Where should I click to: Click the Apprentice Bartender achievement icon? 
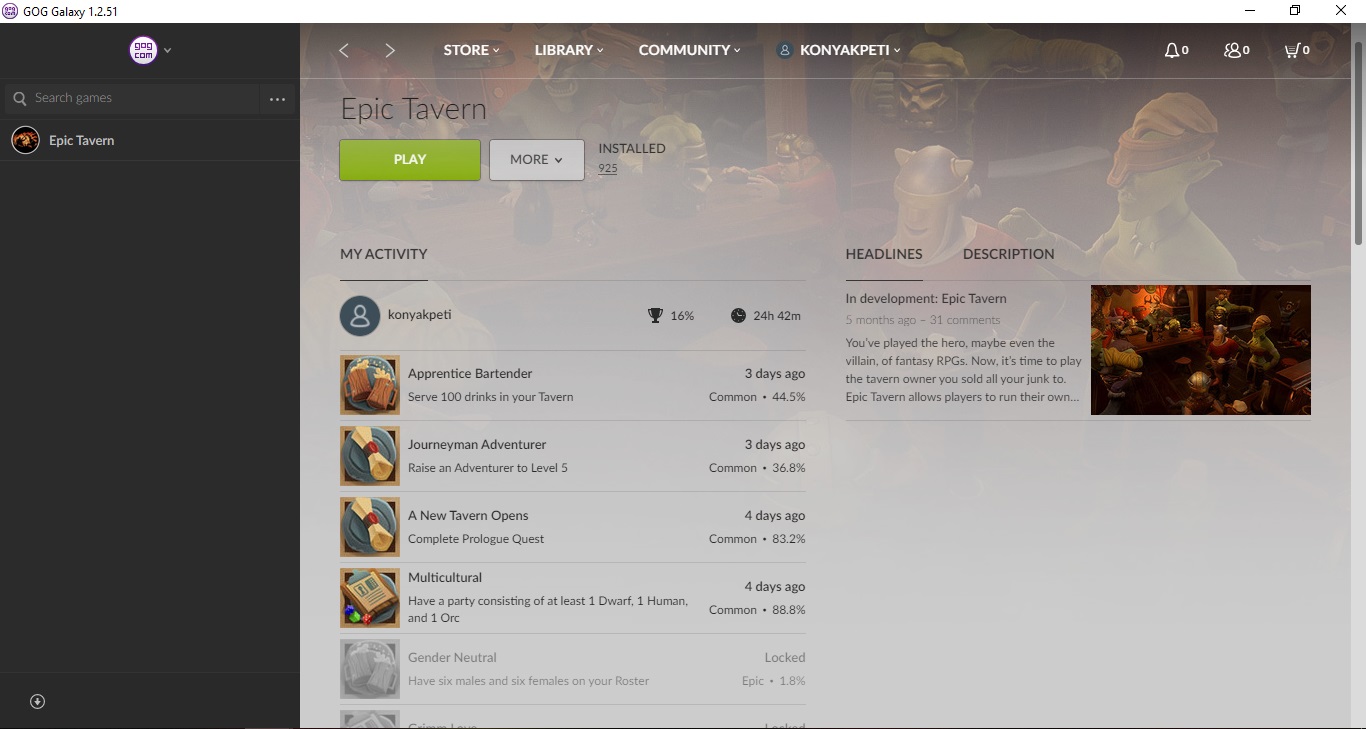click(370, 385)
